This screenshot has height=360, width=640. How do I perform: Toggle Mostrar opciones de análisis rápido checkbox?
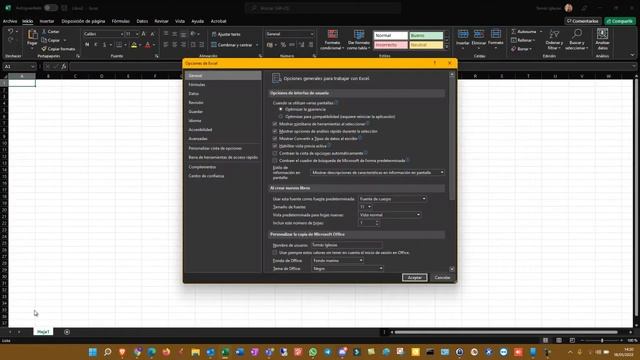[x=275, y=131]
